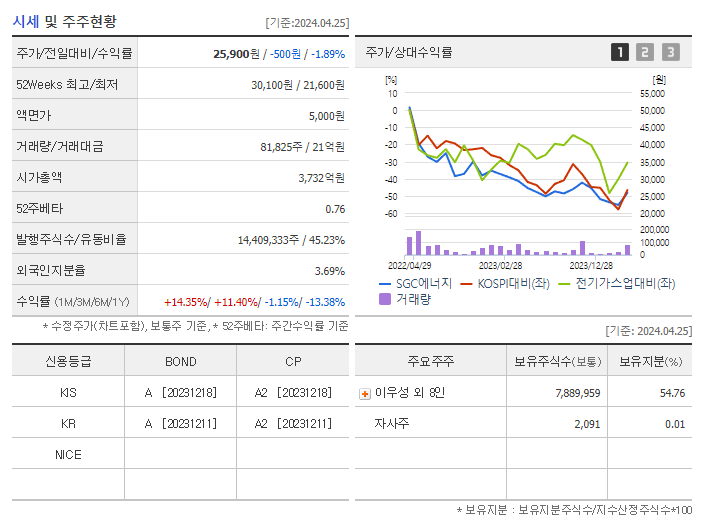The width and height of the screenshot is (702, 525).
Task: Click the 3,732억원 market cap value
Action: (x=321, y=178)
